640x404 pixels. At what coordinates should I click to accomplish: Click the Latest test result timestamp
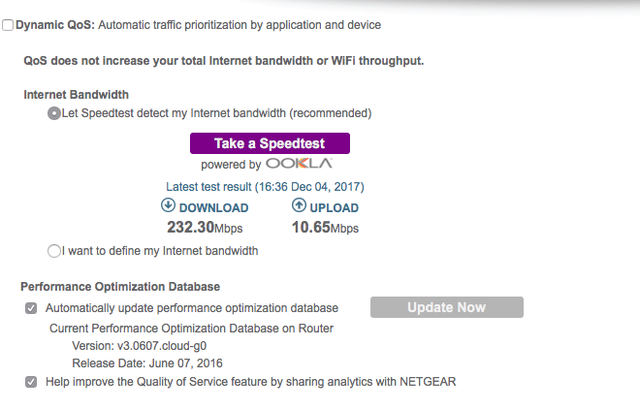click(x=265, y=187)
